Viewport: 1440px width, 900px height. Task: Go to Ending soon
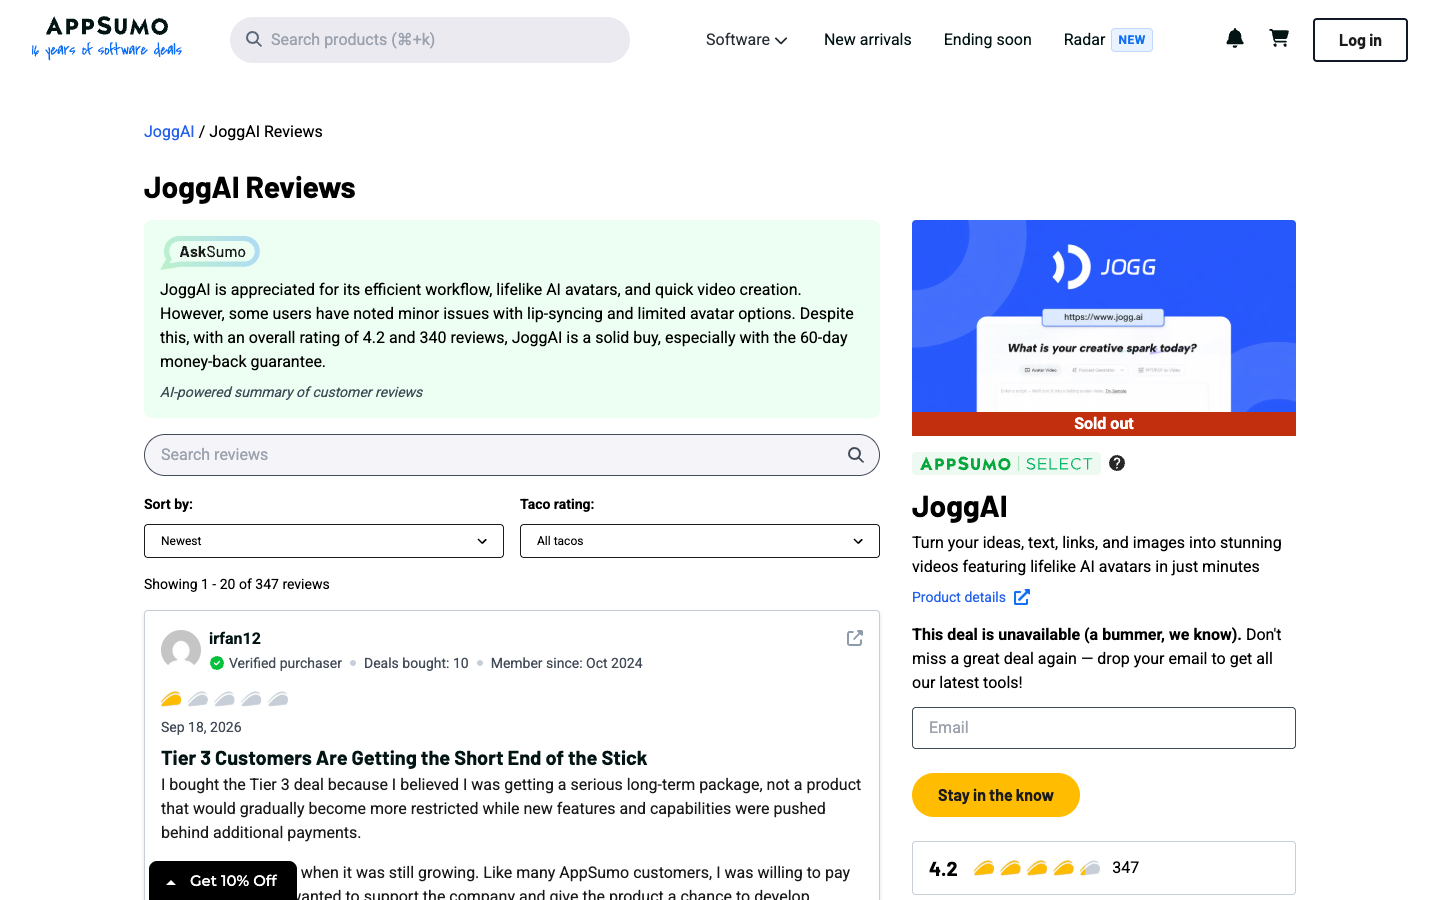[988, 40]
